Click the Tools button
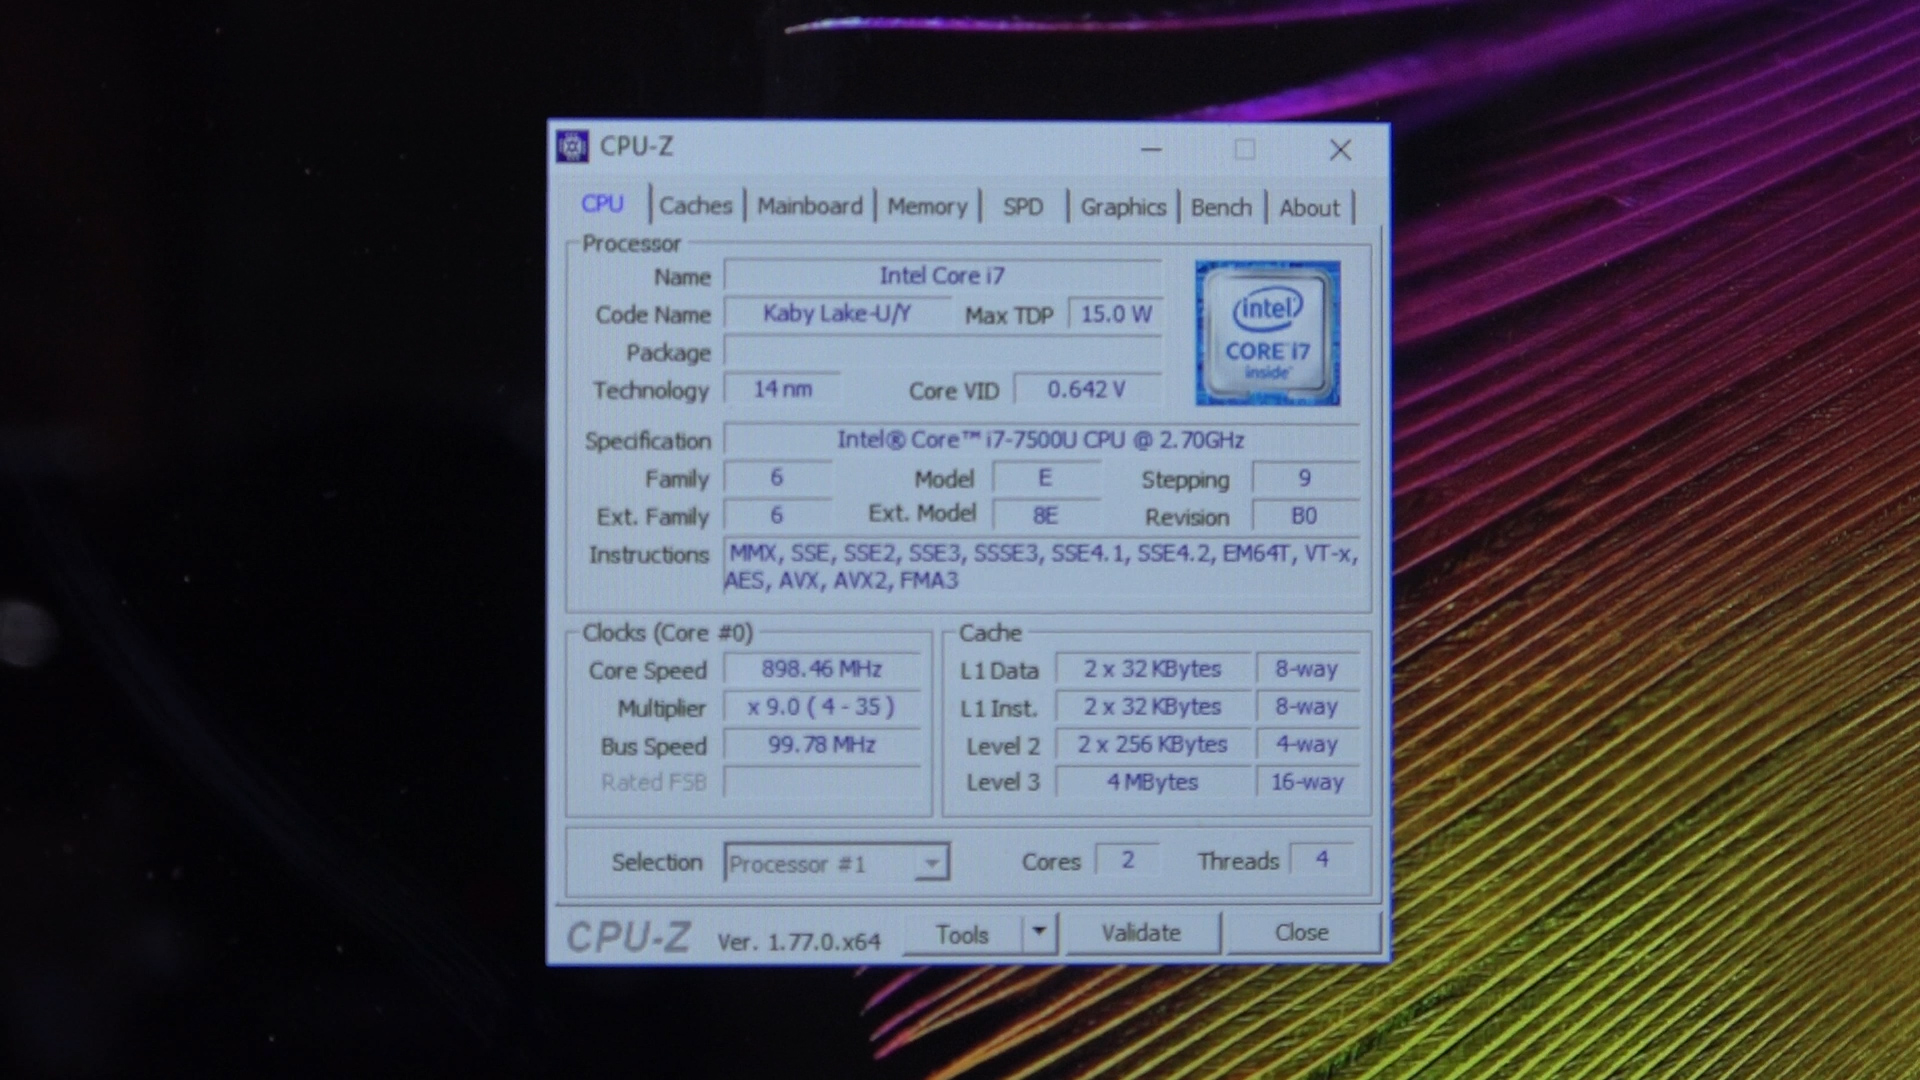The image size is (1920, 1080). [962, 934]
